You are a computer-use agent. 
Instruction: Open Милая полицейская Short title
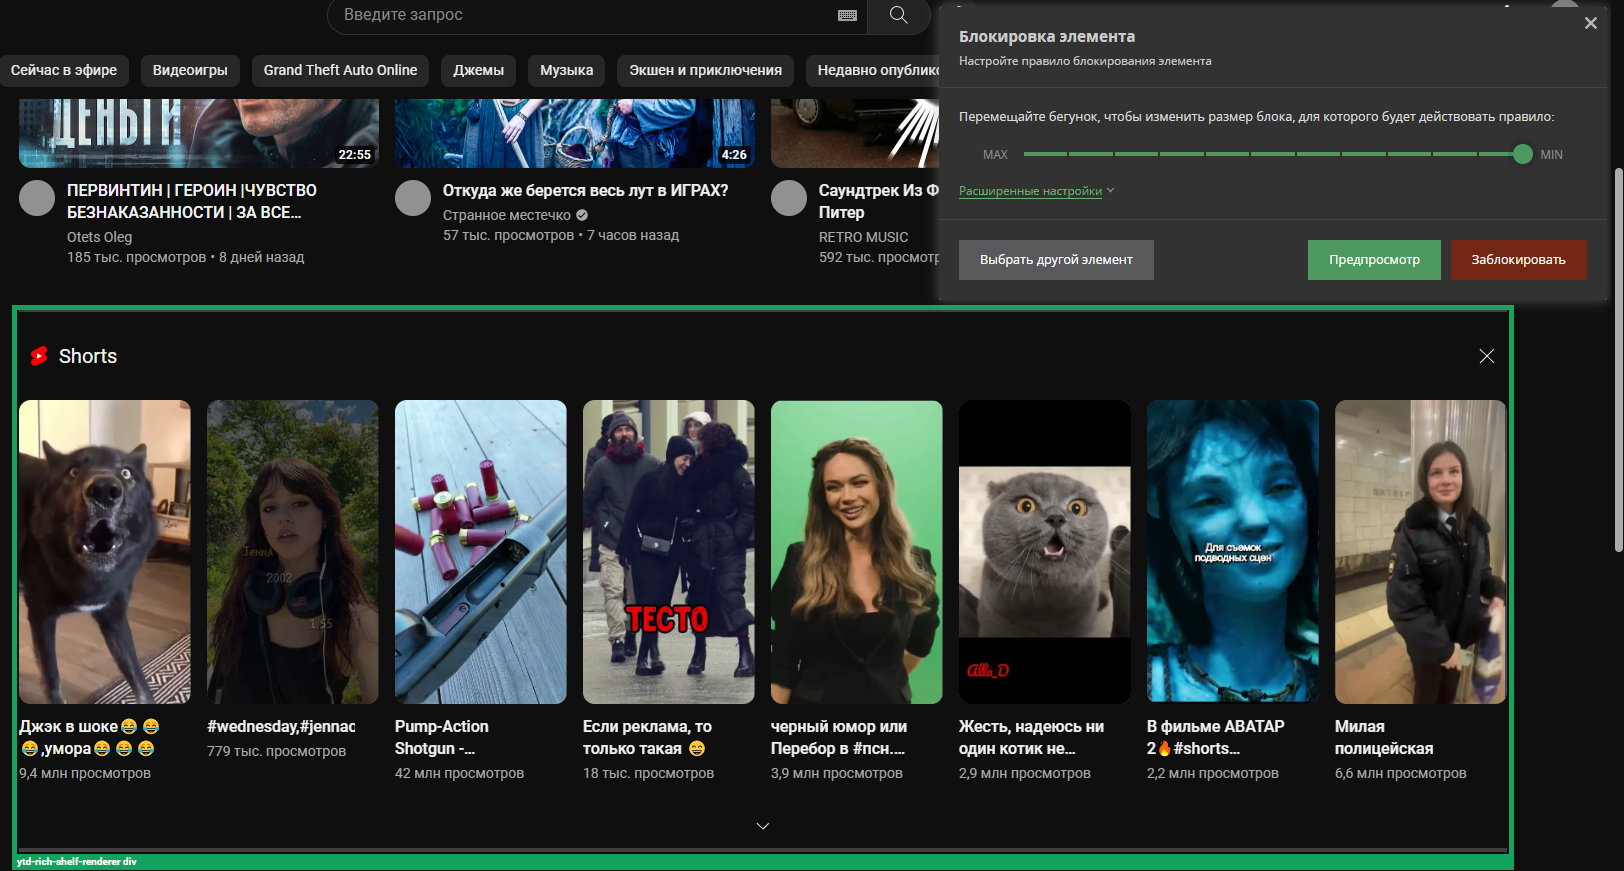point(1384,737)
